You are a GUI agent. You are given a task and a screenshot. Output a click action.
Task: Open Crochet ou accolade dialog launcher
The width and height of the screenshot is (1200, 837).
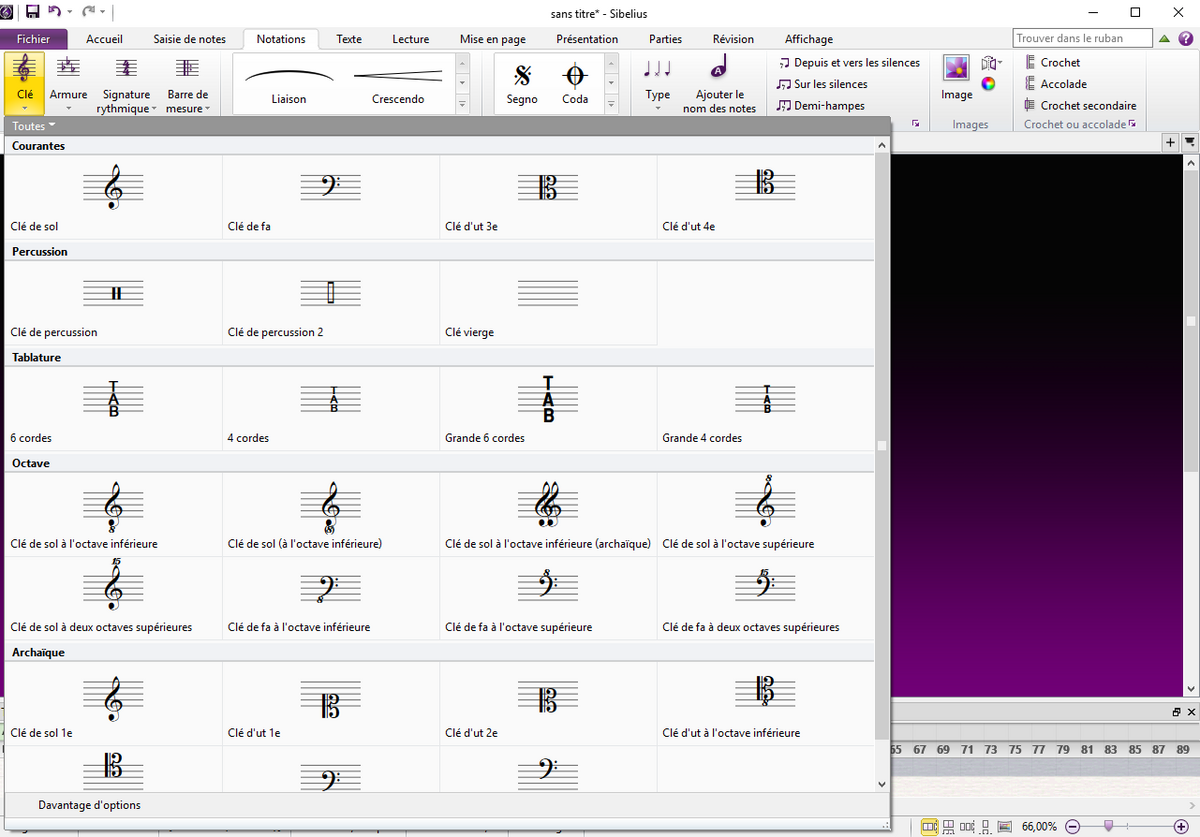(x=1134, y=124)
